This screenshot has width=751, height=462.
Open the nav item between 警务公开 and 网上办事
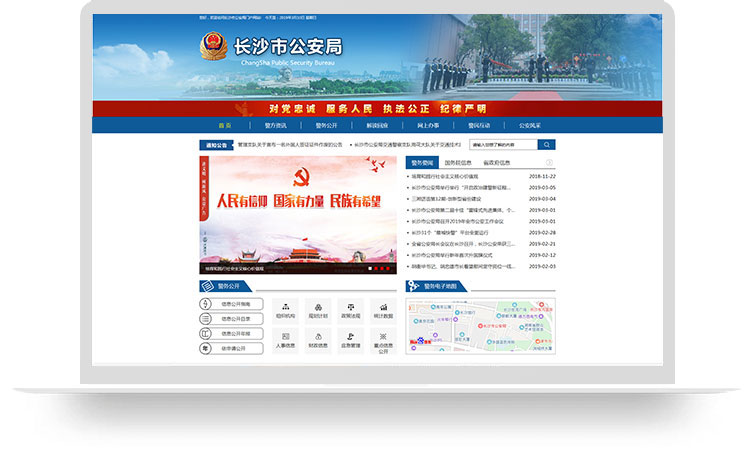click(x=377, y=125)
